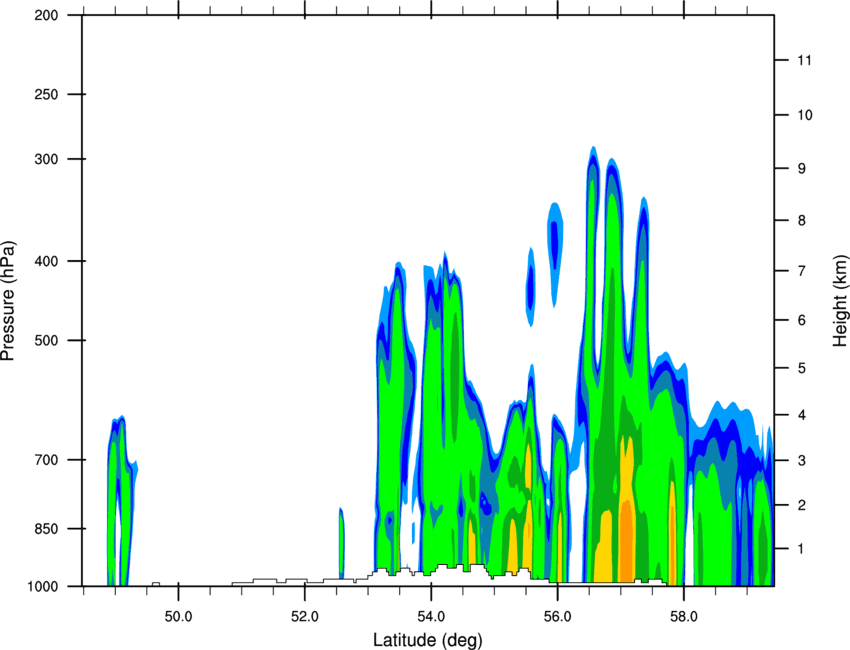This screenshot has height=650, width=850.
Task: Click the 'Pressure (hPa)' axis title
Action: 8,301
